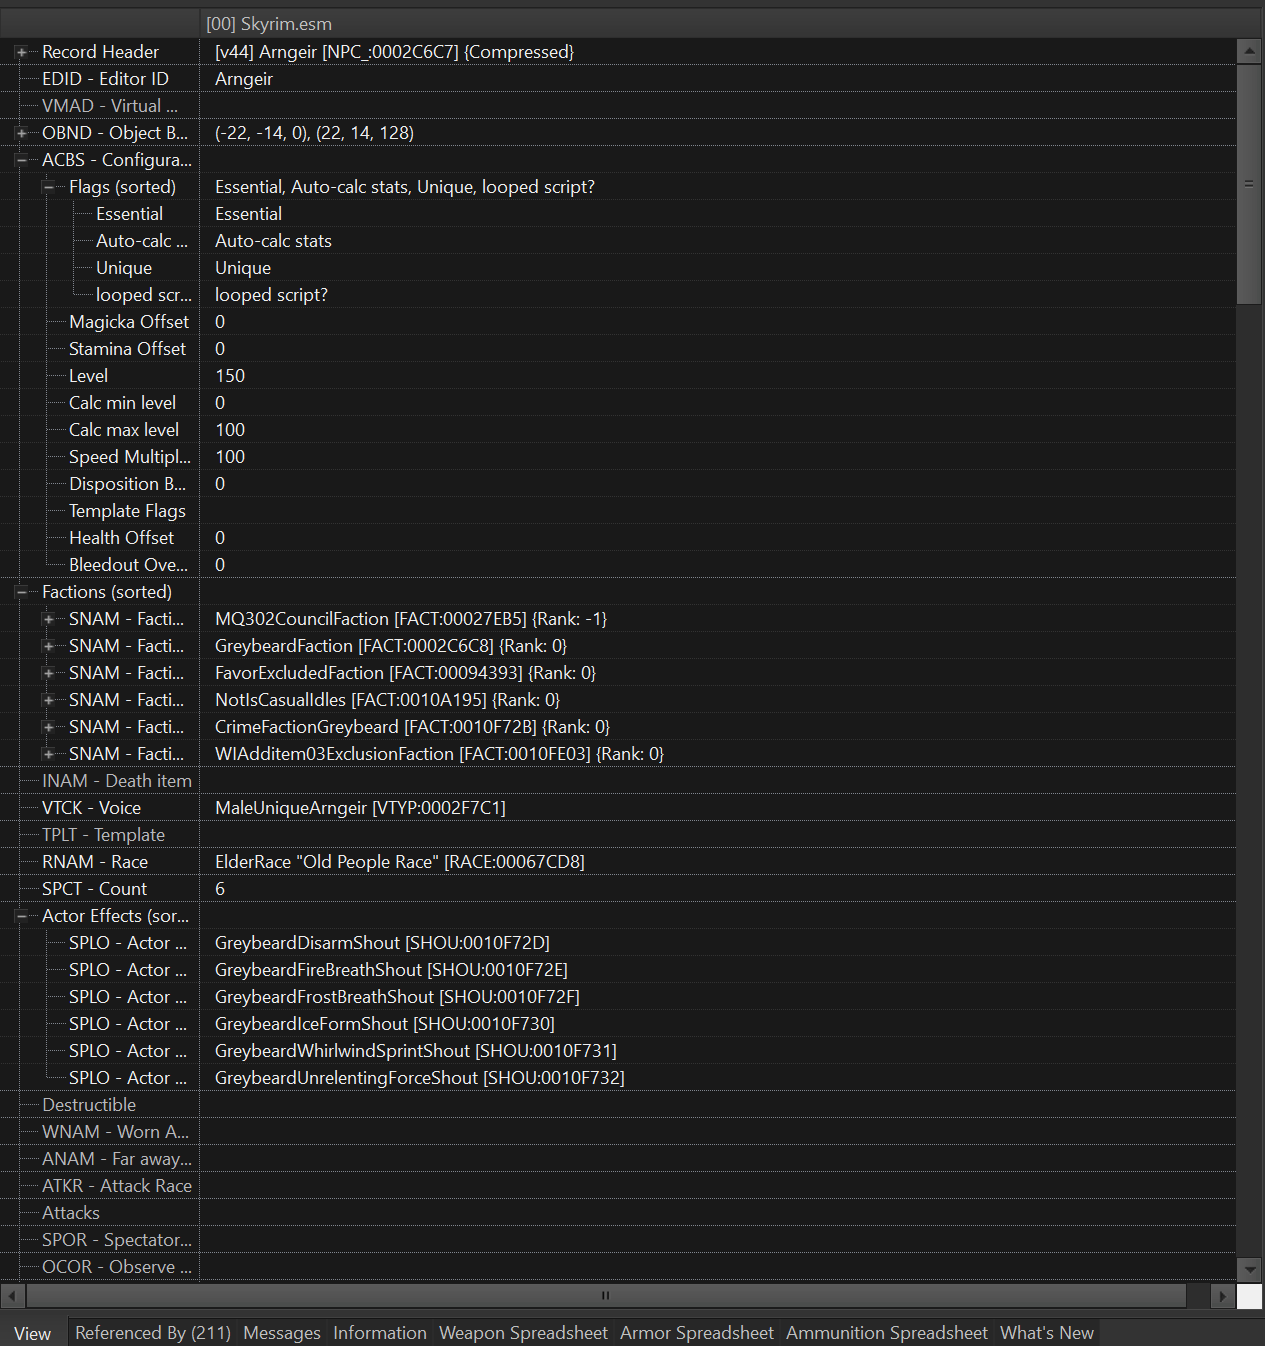The width and height of the screenshot is (1265, 1346).
Task: Expand the NotIsCasualIdles SNAM row
Action: coord(48,700)
